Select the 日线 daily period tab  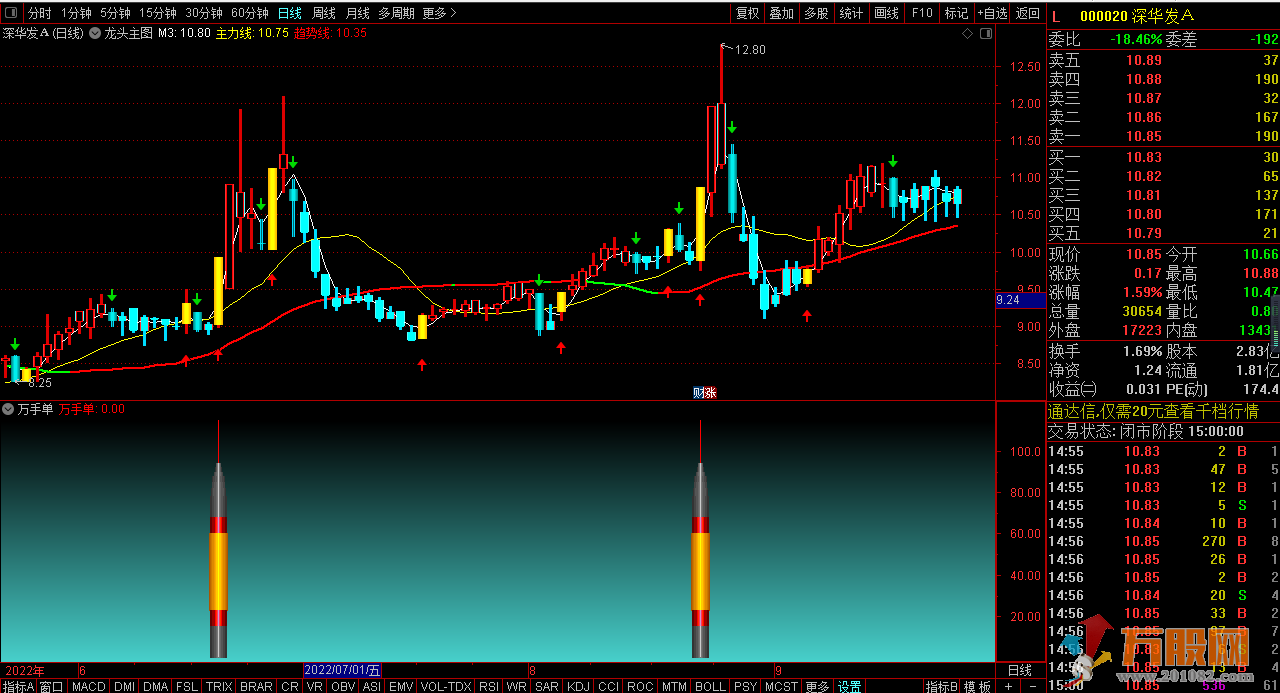tap(290, 13)
